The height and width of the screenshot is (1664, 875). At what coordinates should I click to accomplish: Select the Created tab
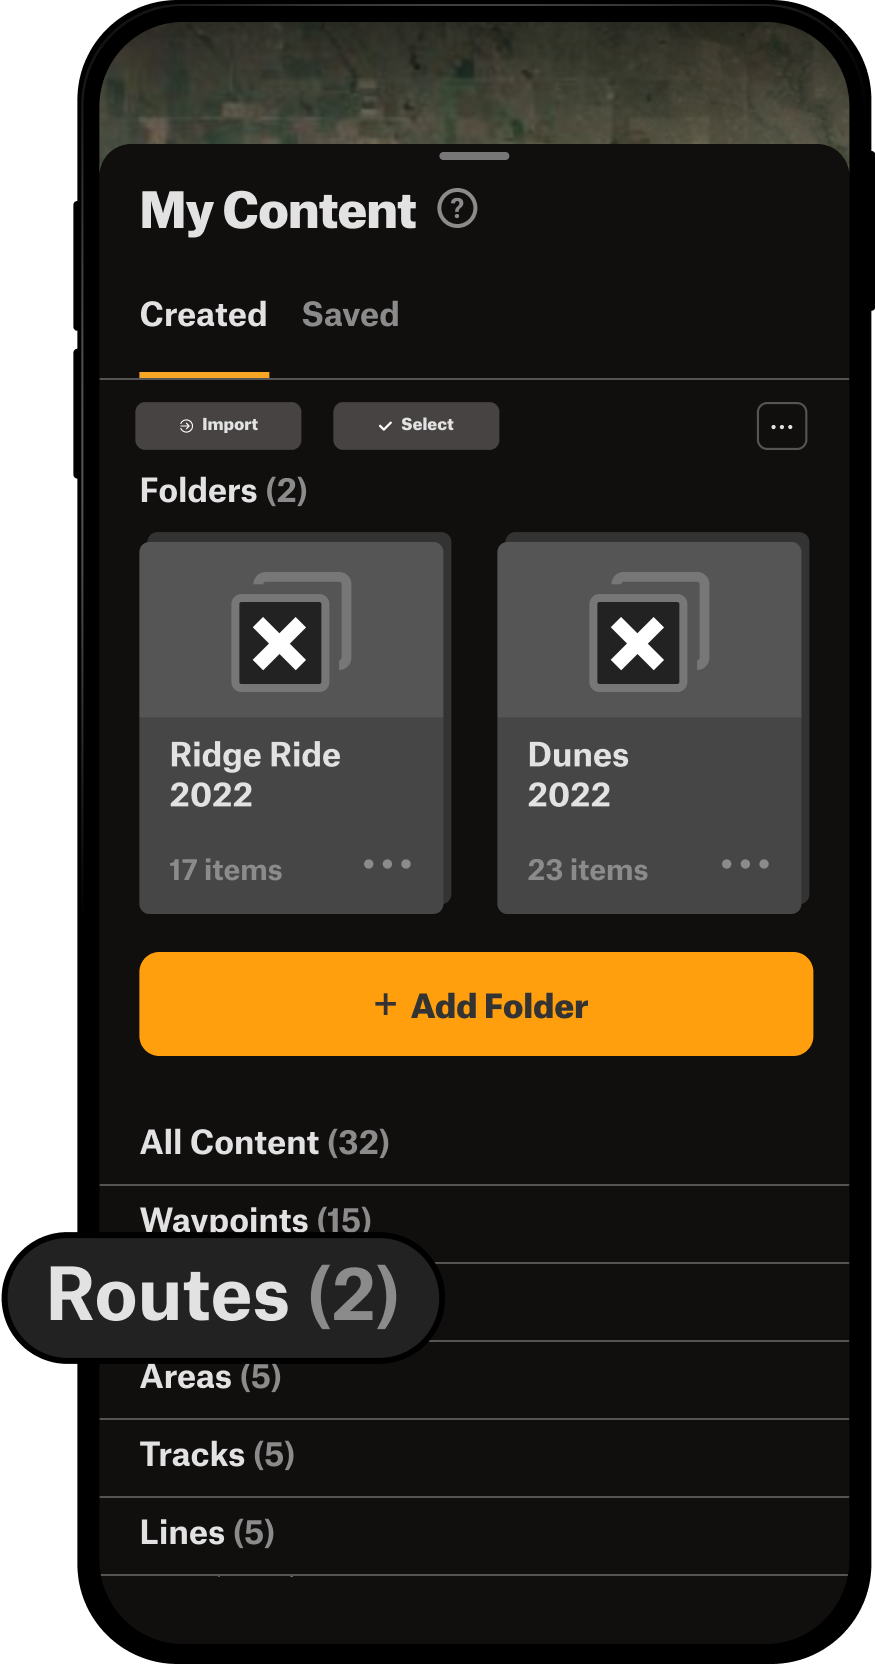click(203, 314)
